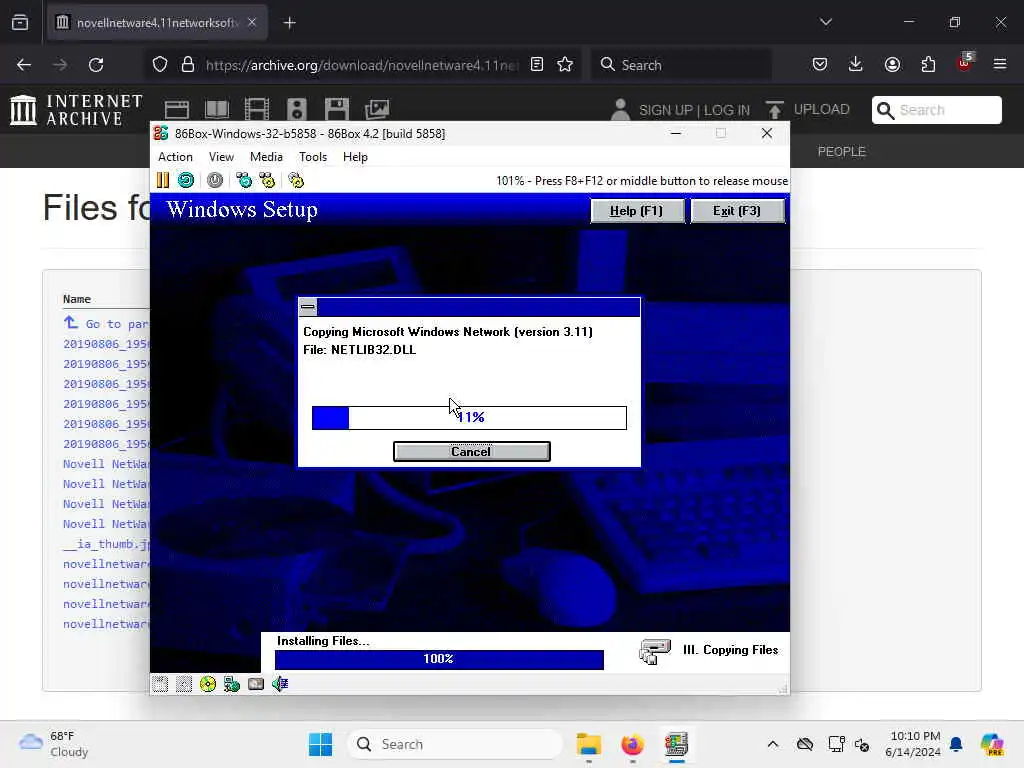Open the Archive images icon
Image resolution: width=1024 pixels, height=768 pixels.
[377, 109]
